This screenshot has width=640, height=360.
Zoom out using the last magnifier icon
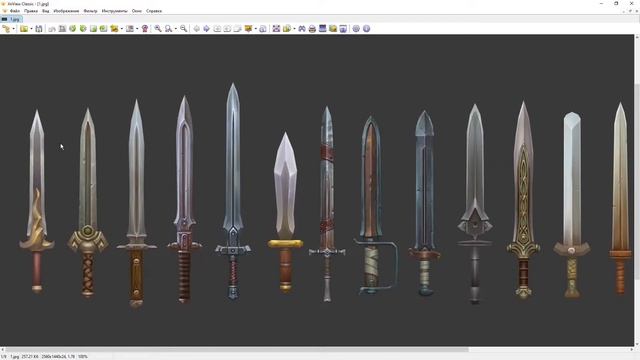184,29
